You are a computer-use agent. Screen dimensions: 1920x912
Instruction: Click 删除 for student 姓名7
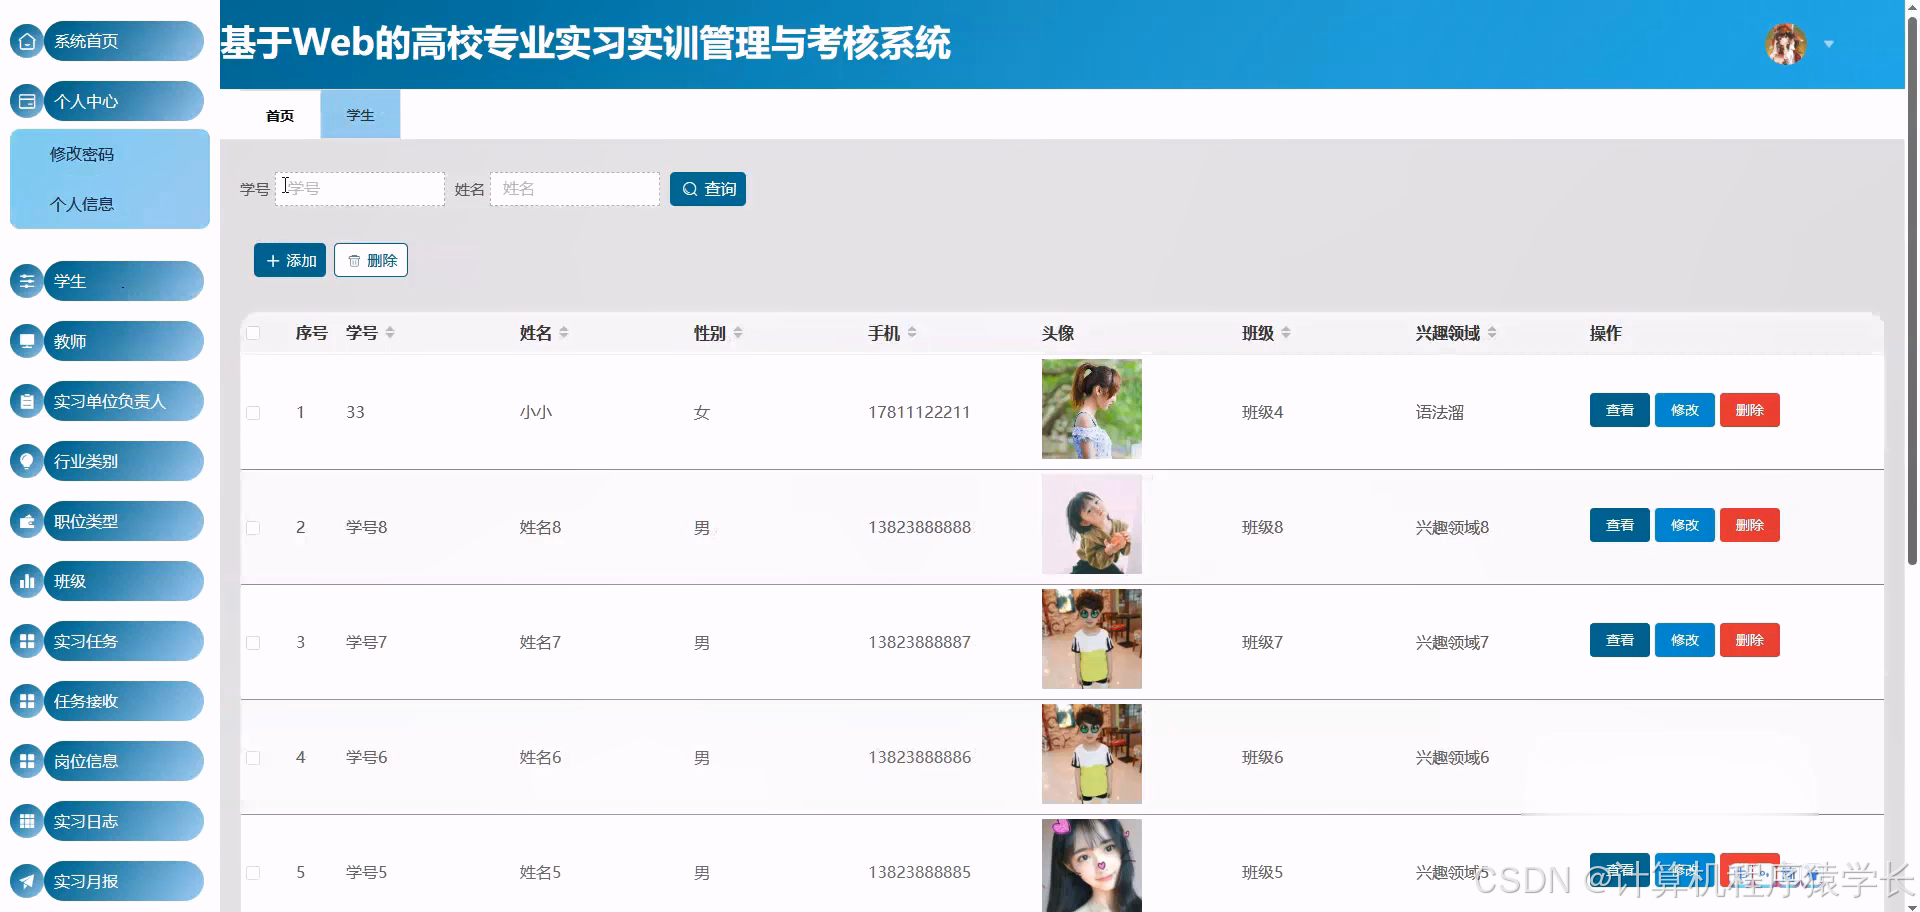[x=1750, y=640]
